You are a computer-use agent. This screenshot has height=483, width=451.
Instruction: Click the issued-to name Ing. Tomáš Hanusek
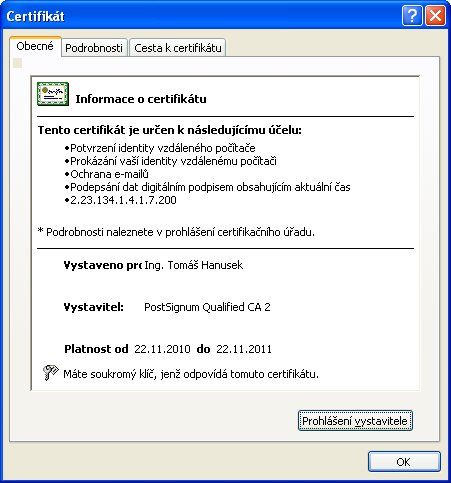click(x=194, y=265)
